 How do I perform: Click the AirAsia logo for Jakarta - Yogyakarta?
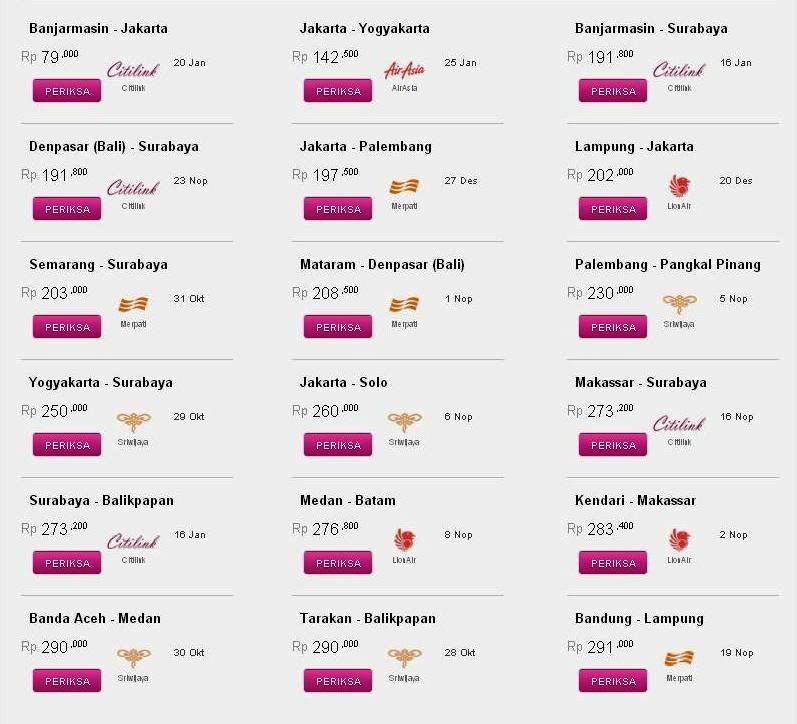click(404, 70)
